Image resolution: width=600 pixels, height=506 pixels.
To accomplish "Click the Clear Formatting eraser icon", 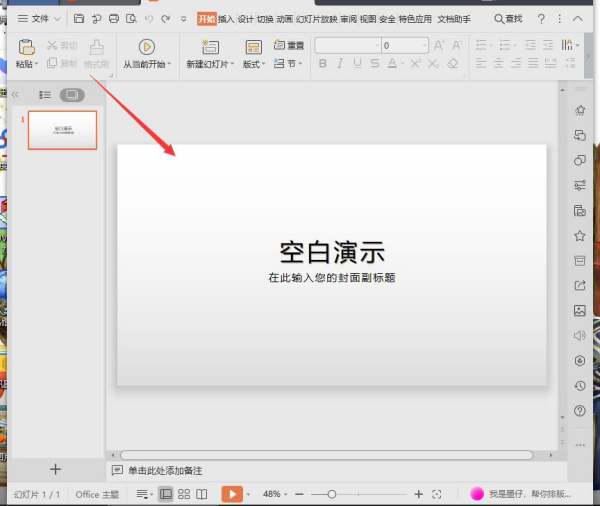I will (x=453, y=63).
